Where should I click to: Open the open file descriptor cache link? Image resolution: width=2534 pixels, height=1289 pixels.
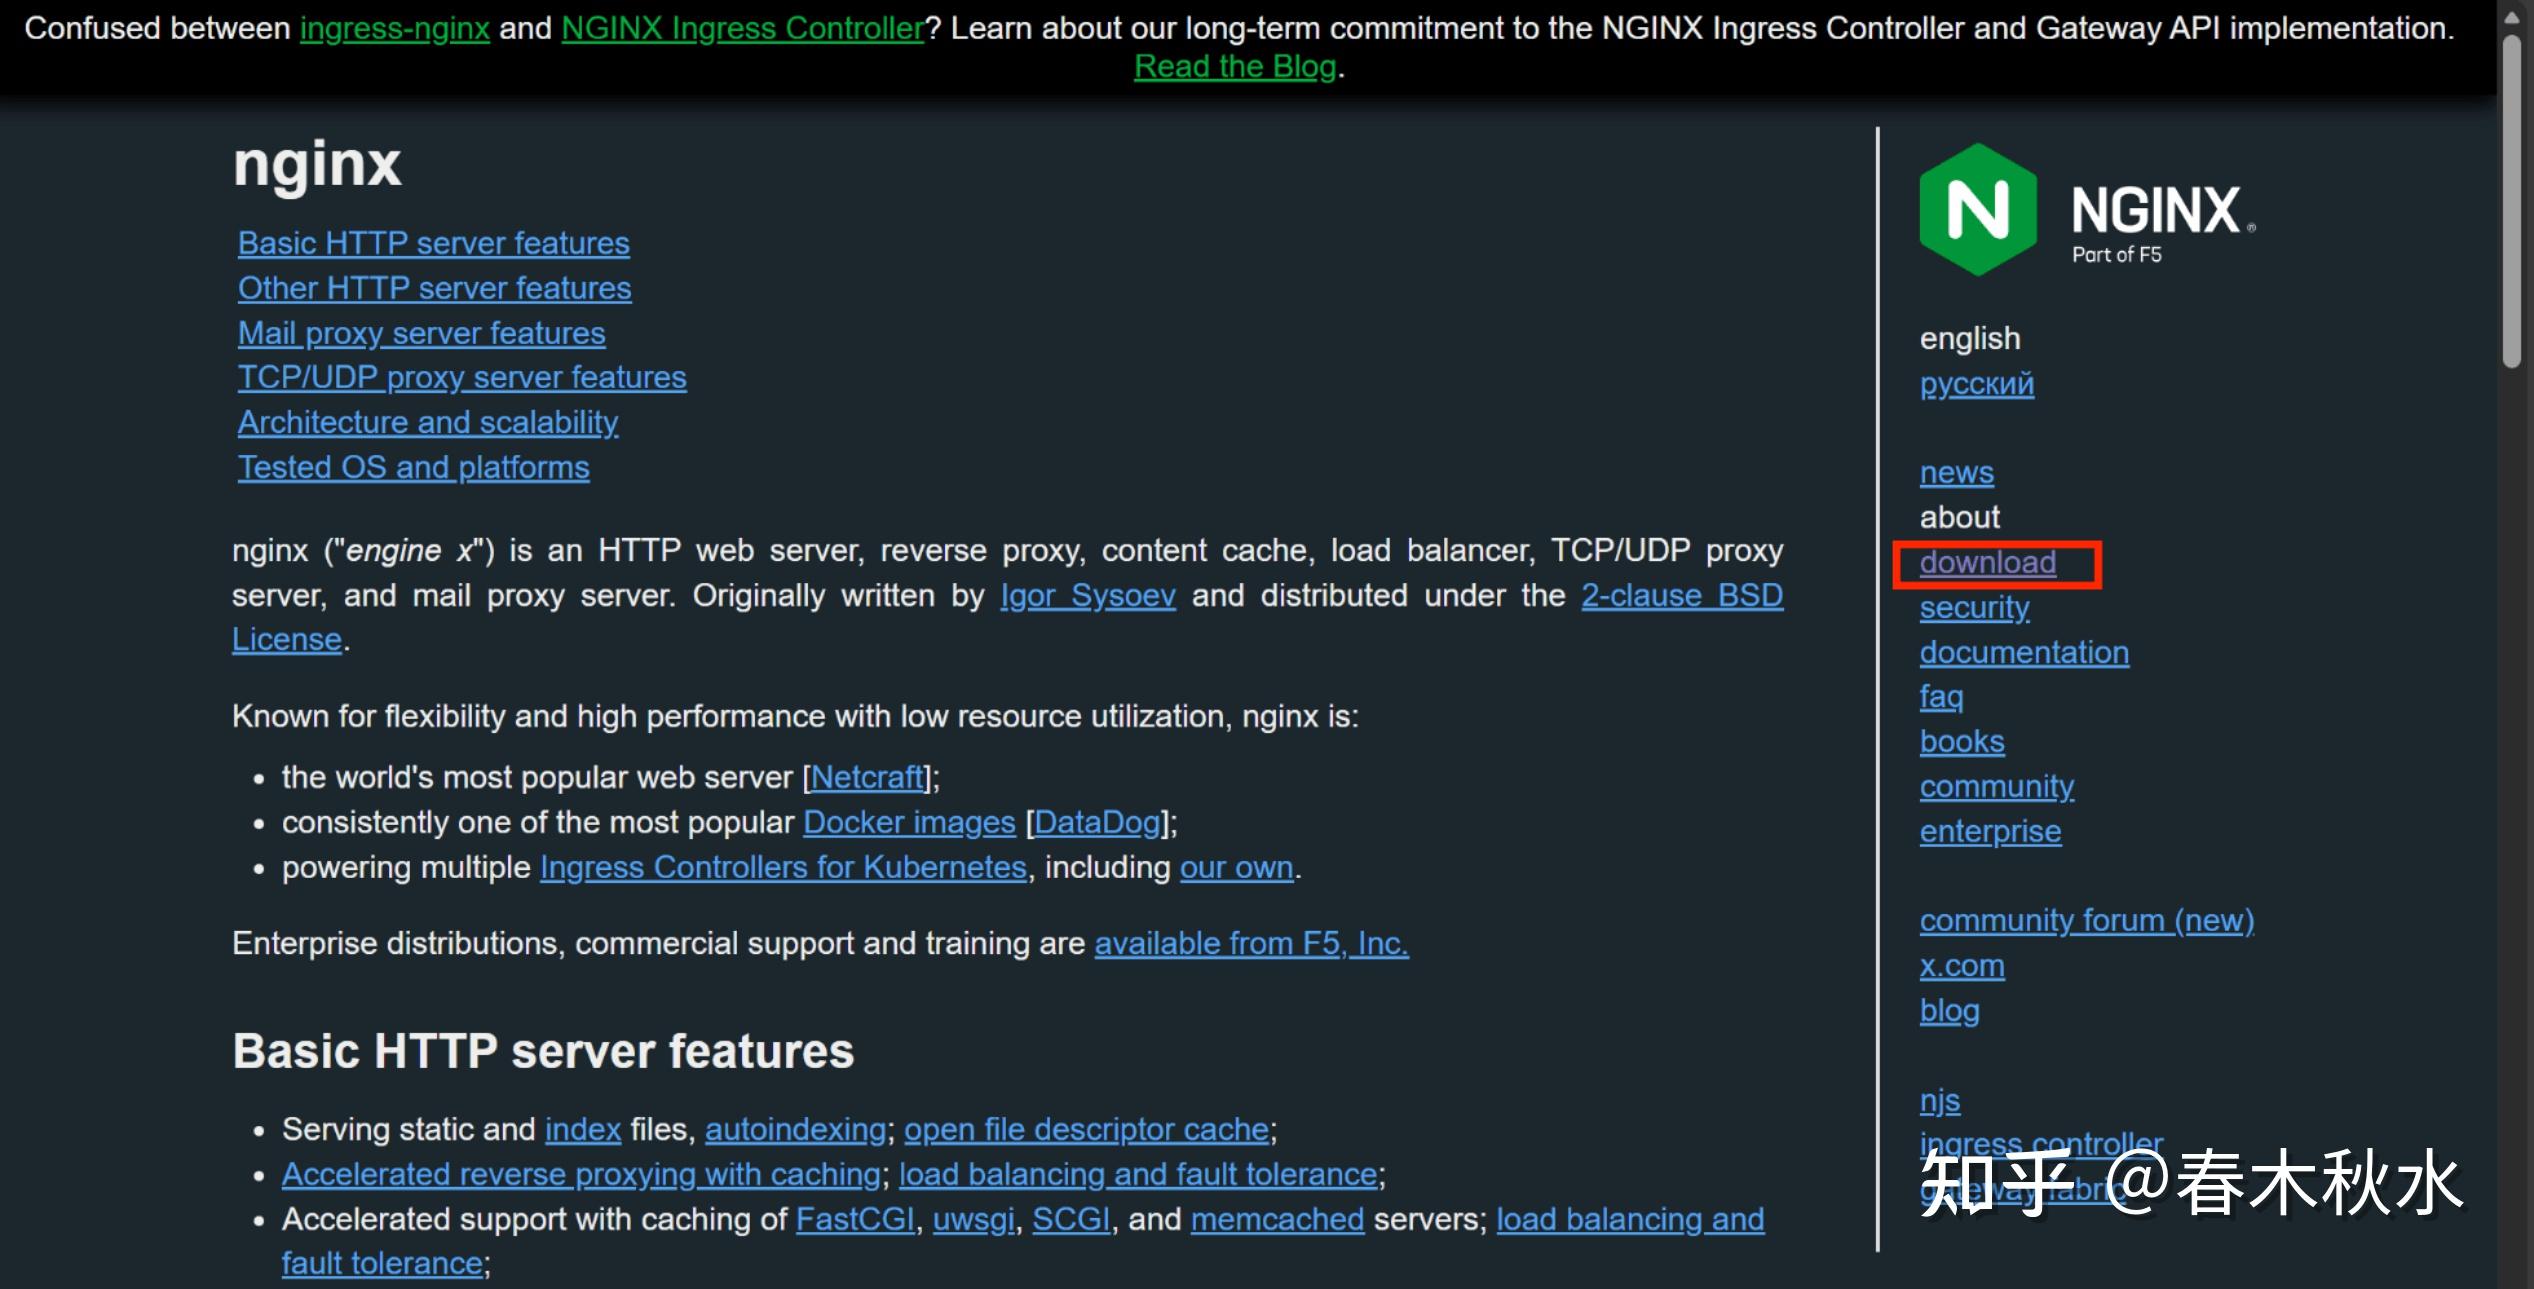1086,1129
